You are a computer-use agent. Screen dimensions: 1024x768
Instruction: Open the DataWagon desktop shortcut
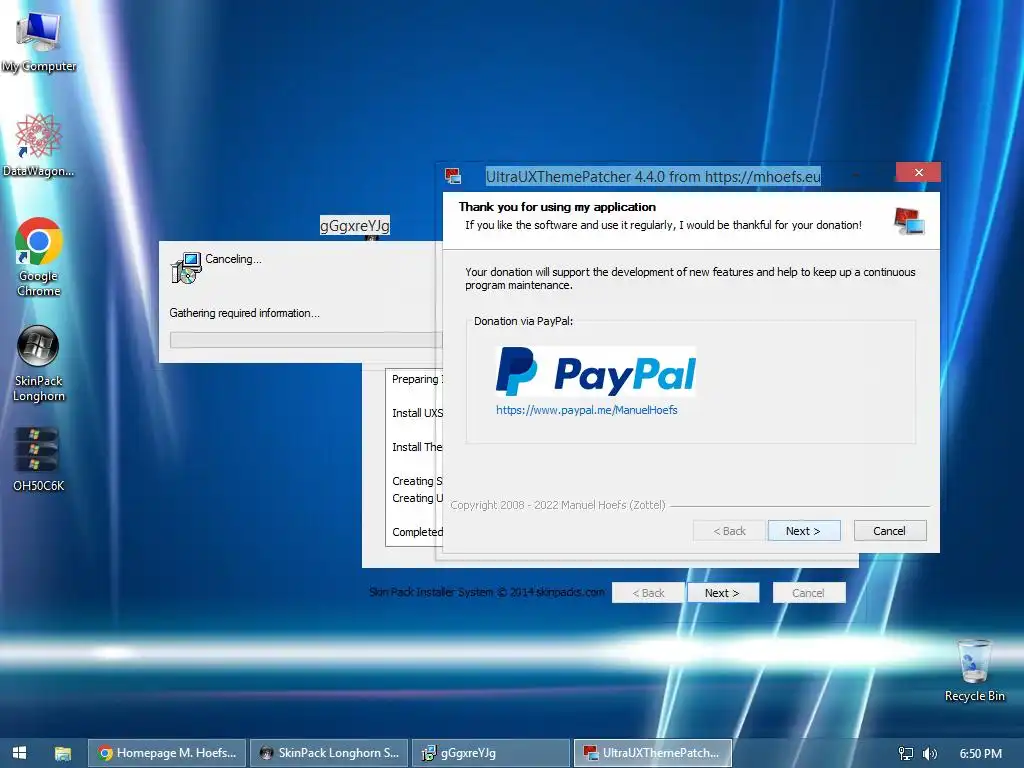(x=38, y=145)
